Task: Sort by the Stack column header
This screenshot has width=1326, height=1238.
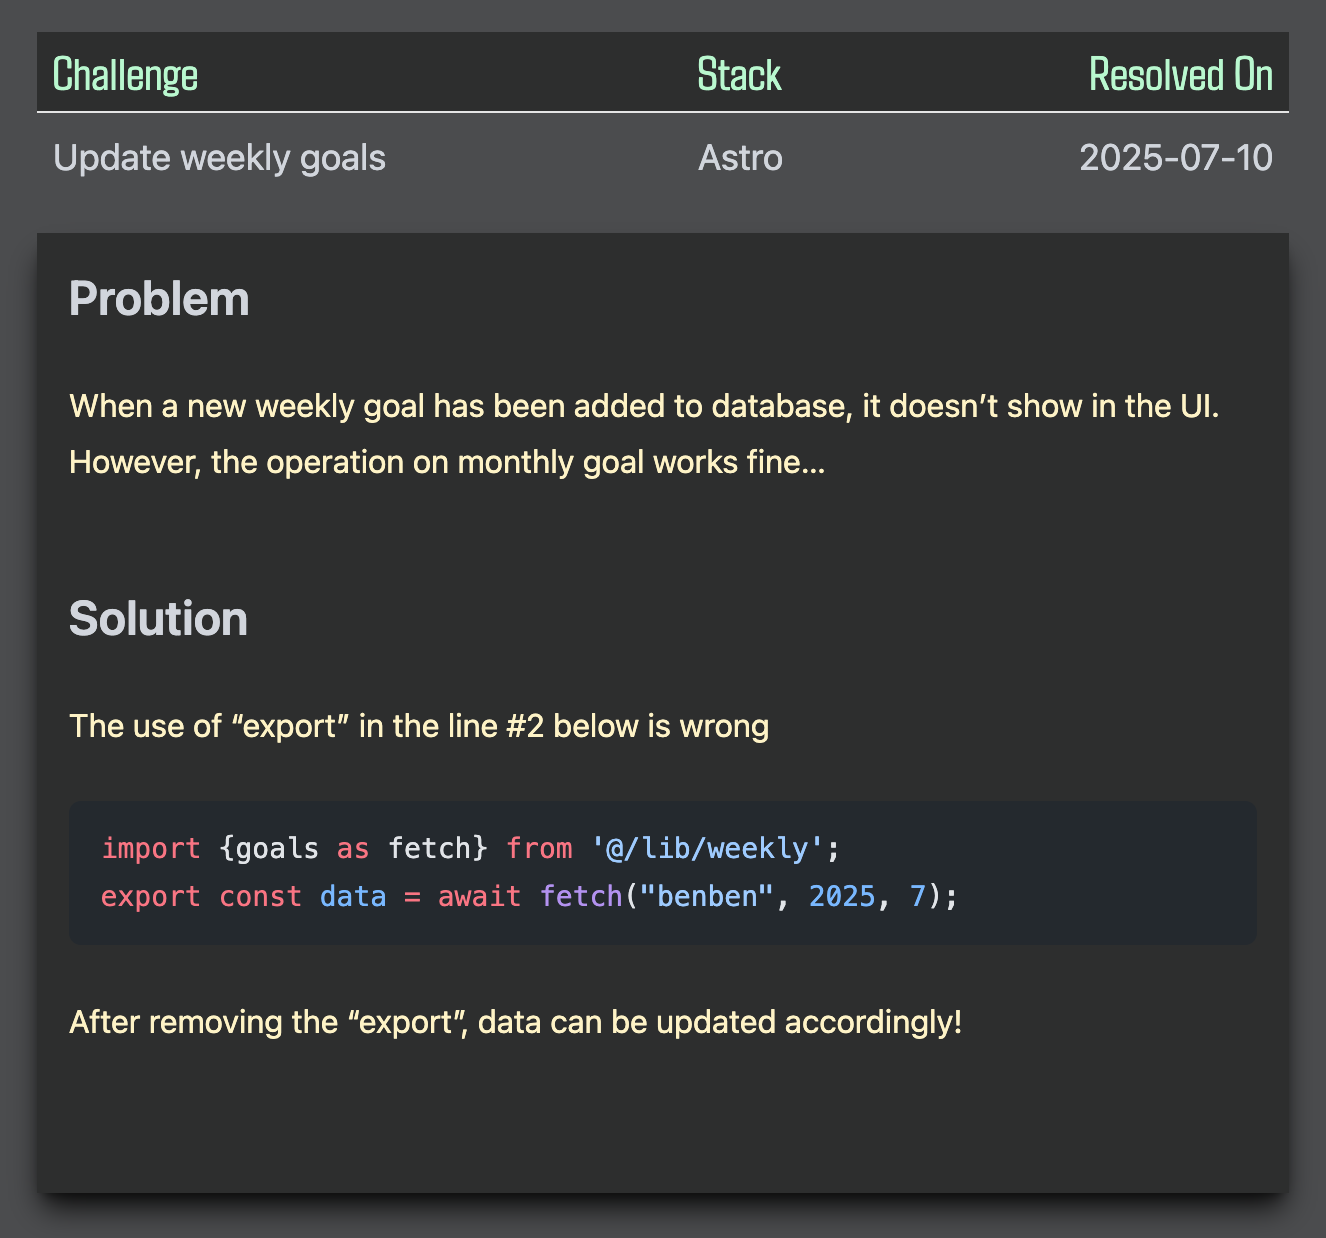Action: pyautogui.click(x=739, y=75)
